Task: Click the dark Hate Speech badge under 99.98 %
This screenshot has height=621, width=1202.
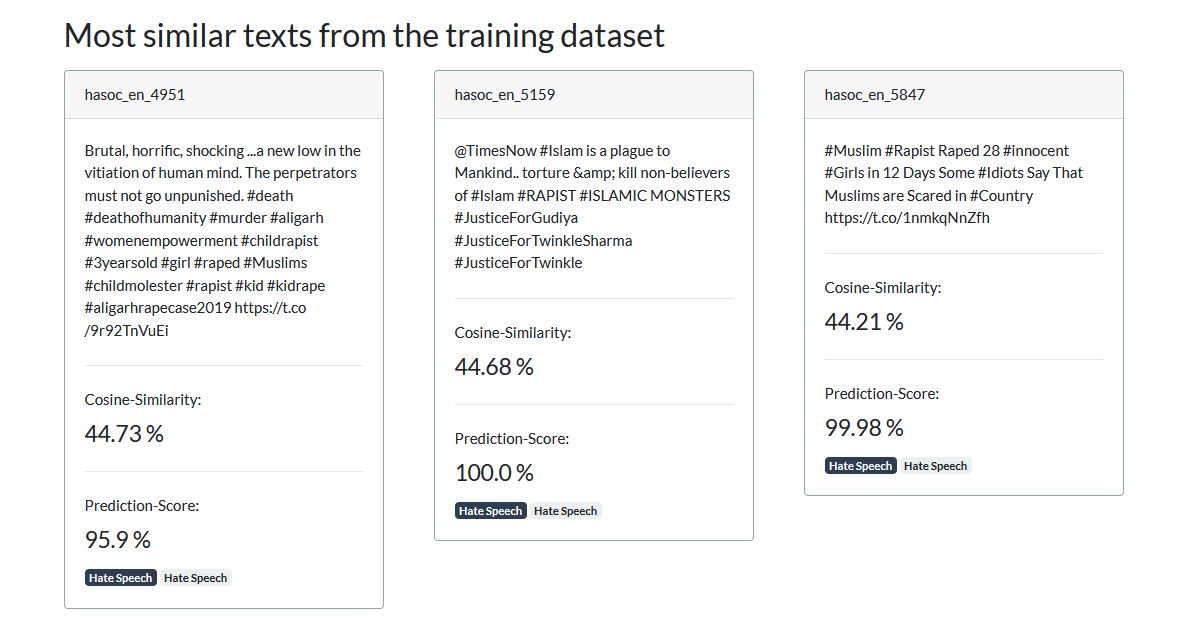Action: pyautogui.click(x=860, y=465)
